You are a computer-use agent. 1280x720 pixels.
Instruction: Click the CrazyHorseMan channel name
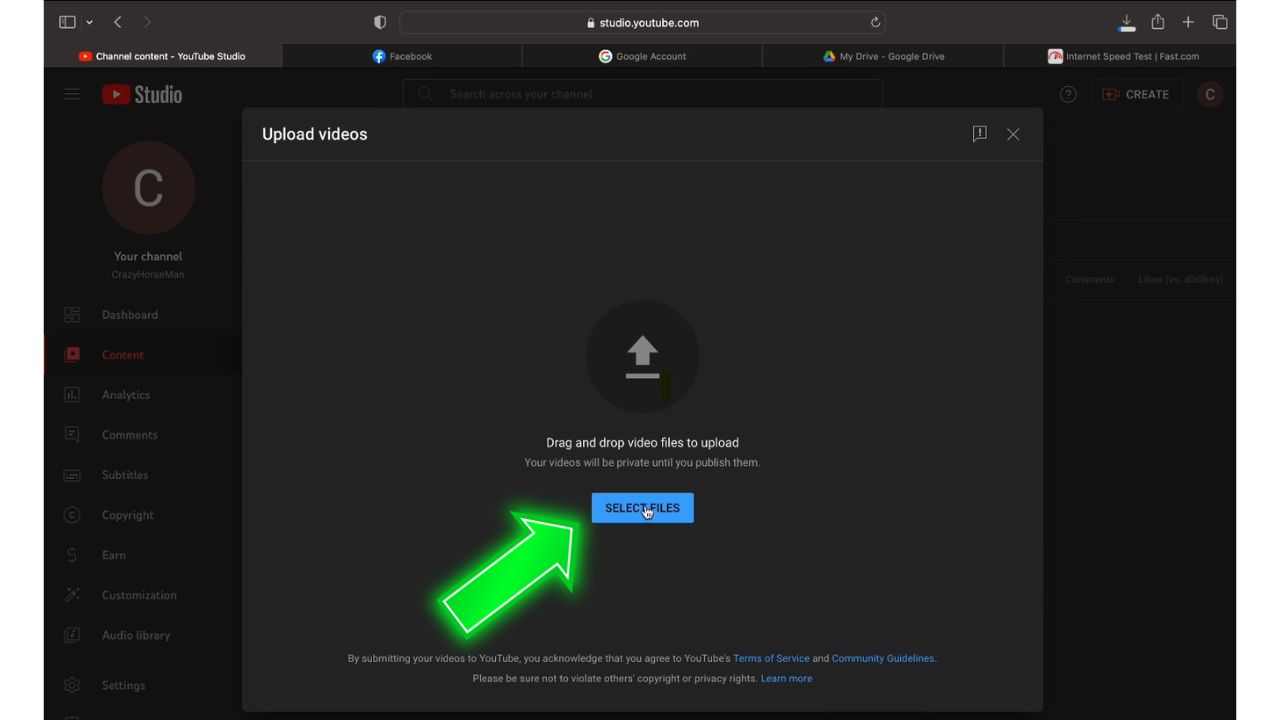click(x=148, y=274)
